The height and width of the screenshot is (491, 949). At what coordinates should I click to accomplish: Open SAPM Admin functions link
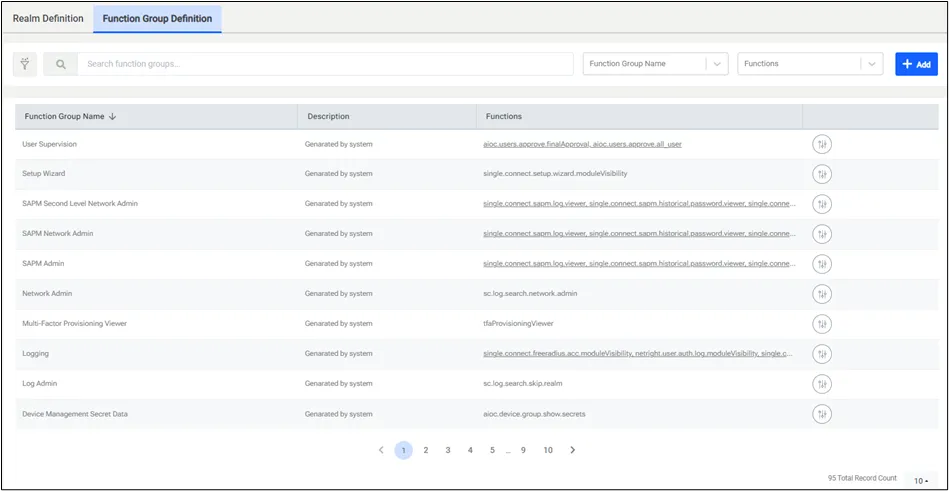[x=640, y=263]
